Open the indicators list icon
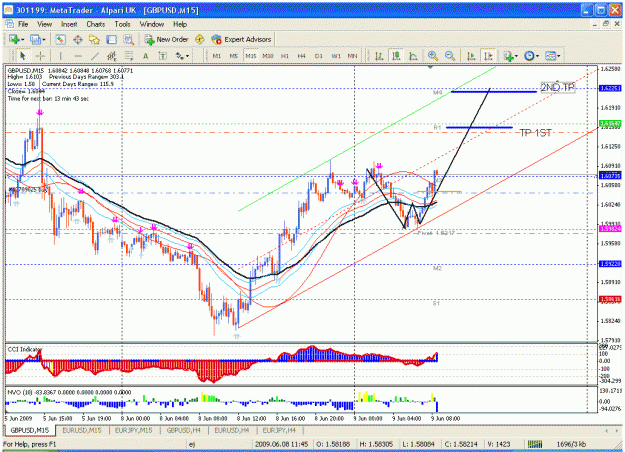Image resolution: width=625 pixels, height=452 pixels. pos(508,56)
